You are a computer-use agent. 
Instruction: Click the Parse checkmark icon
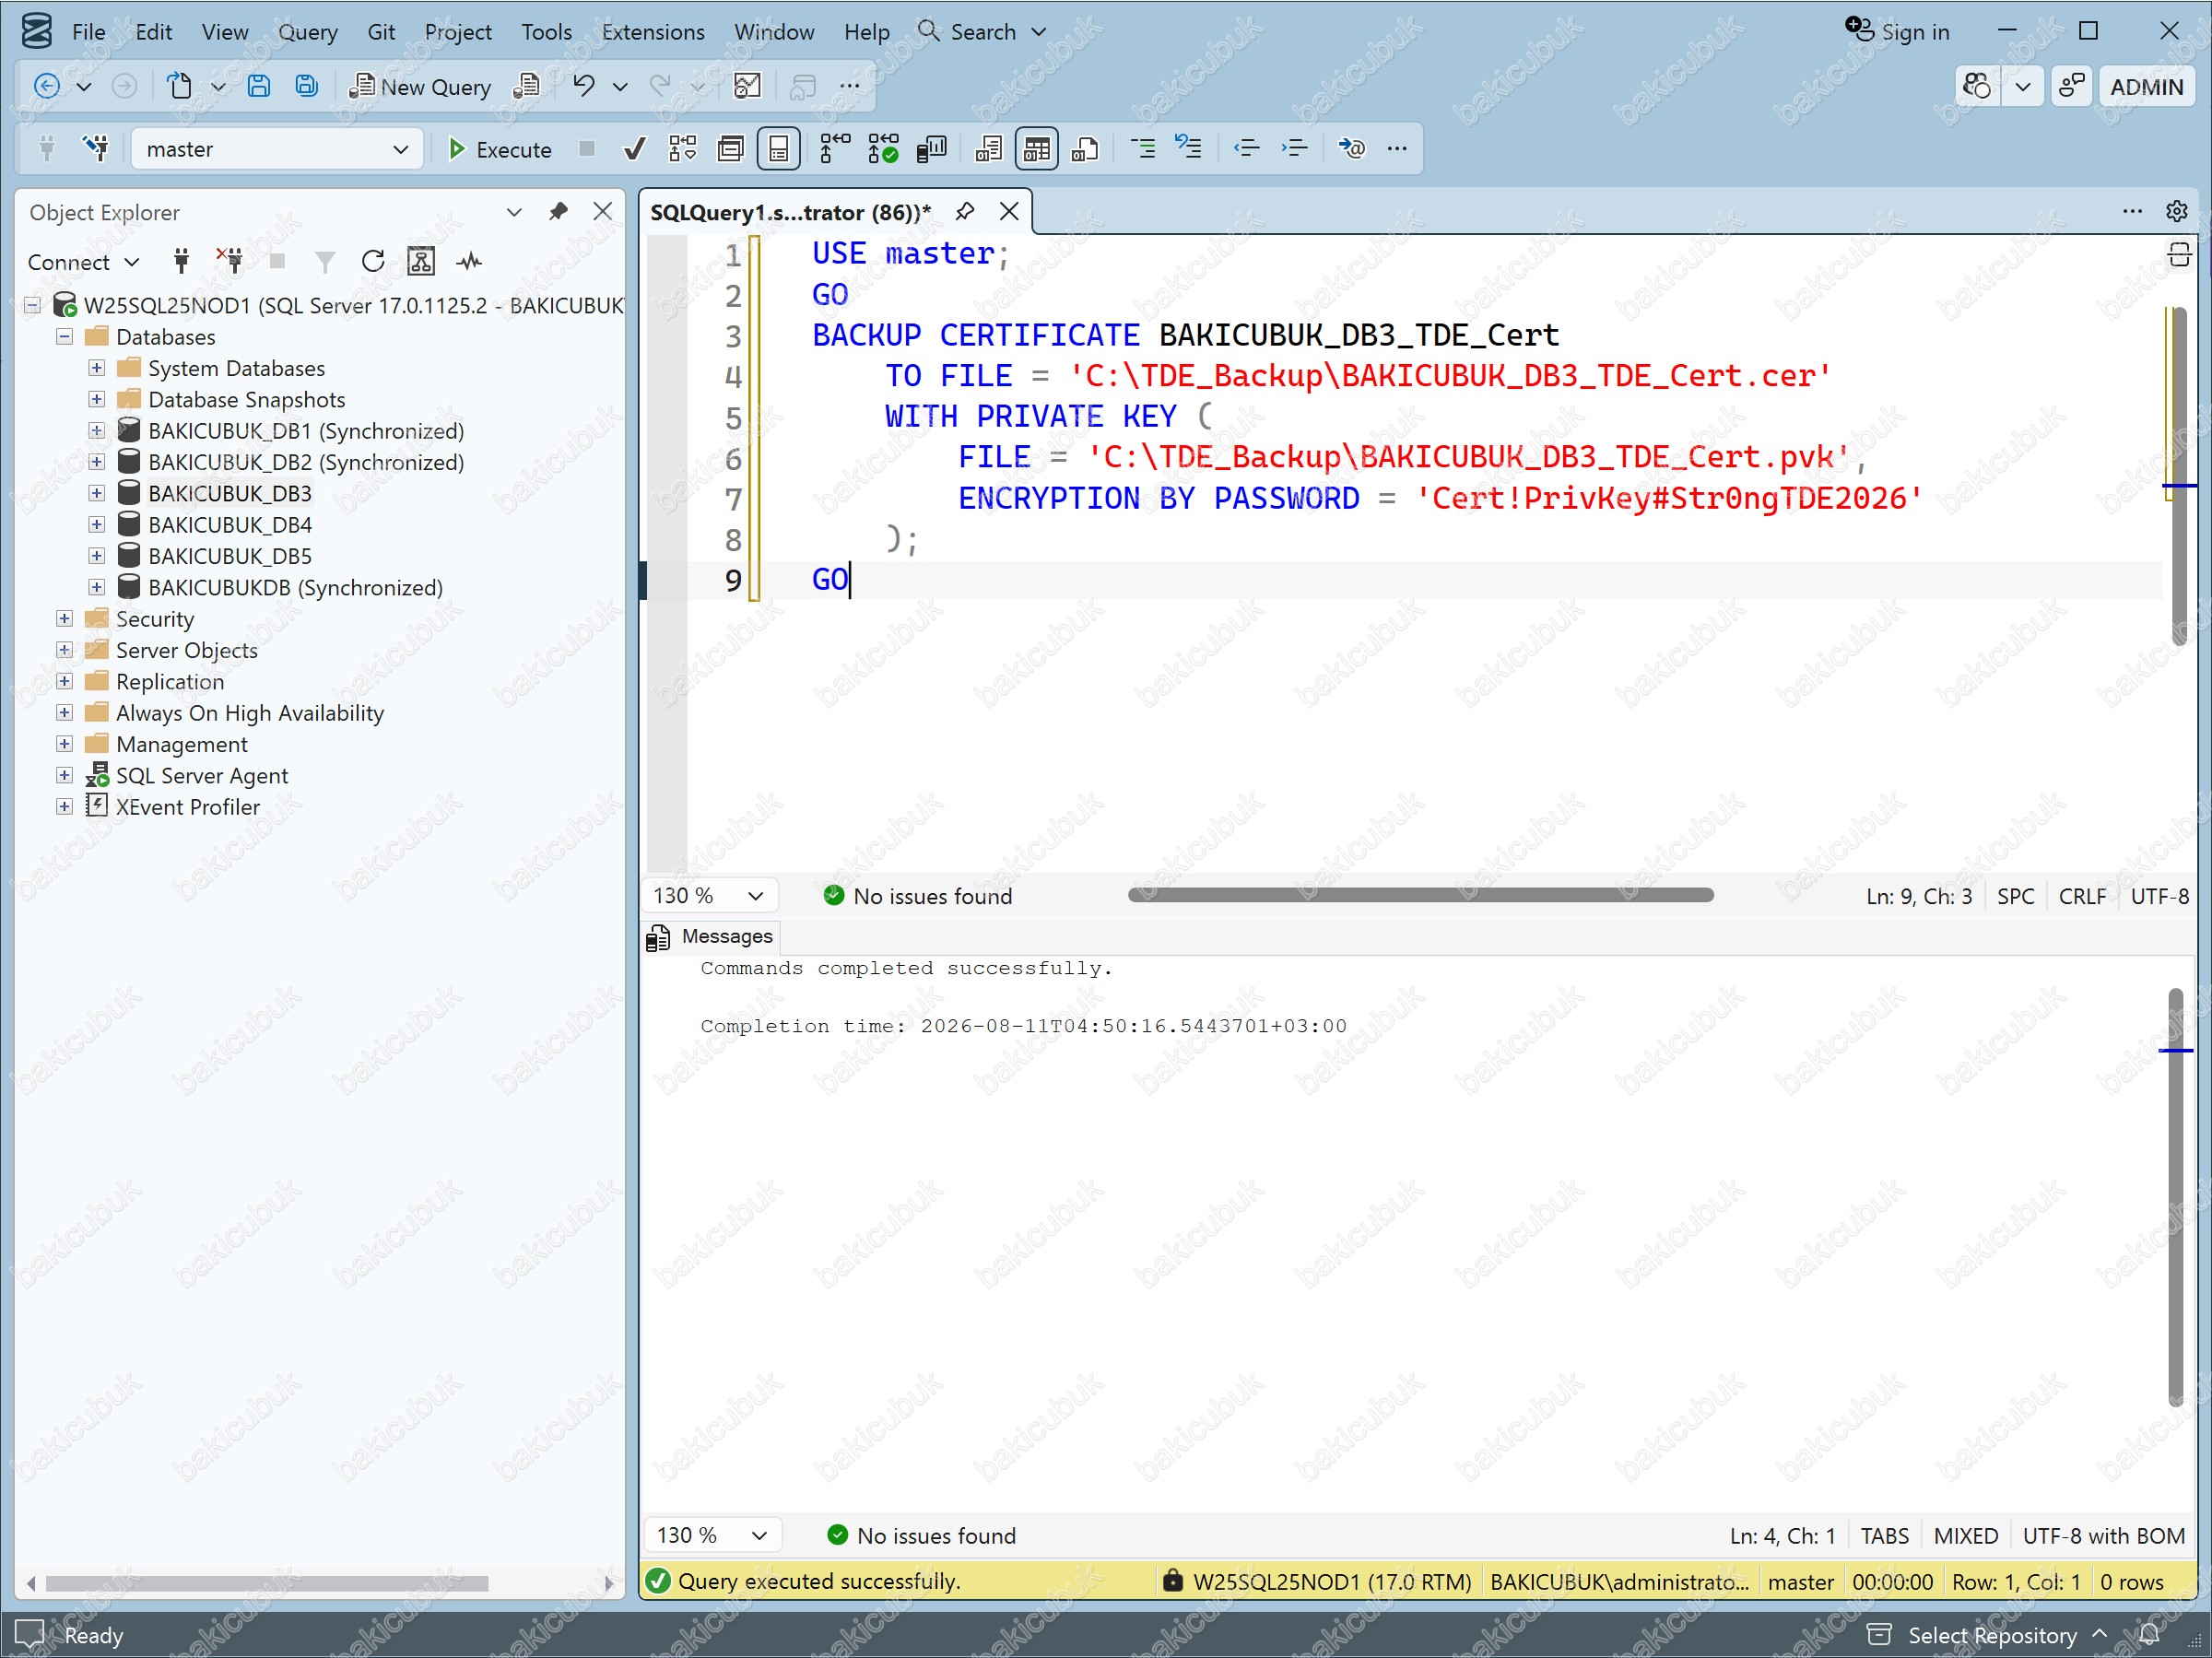[634, 149]
